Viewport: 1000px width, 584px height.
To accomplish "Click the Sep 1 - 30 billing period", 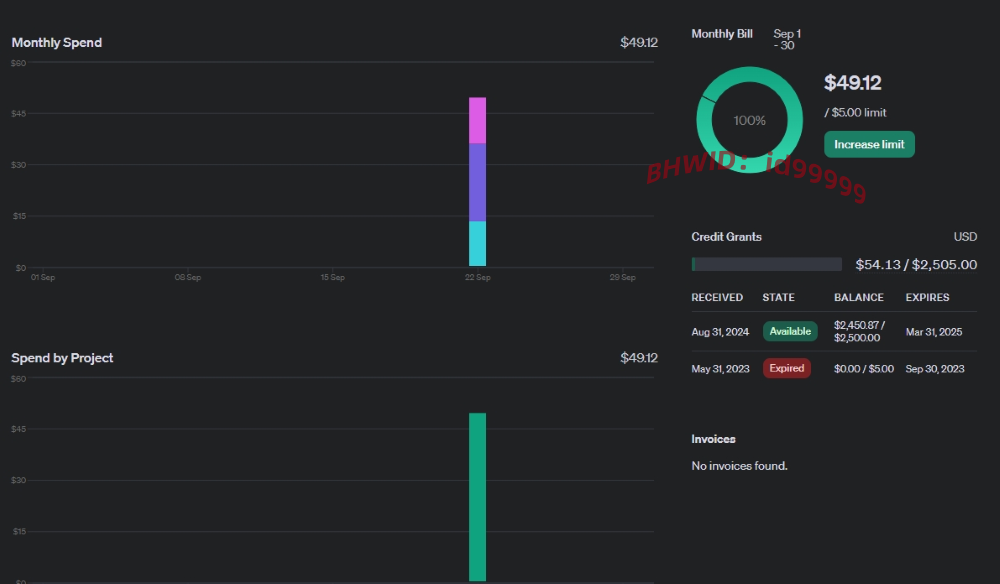I will (786, 40).
